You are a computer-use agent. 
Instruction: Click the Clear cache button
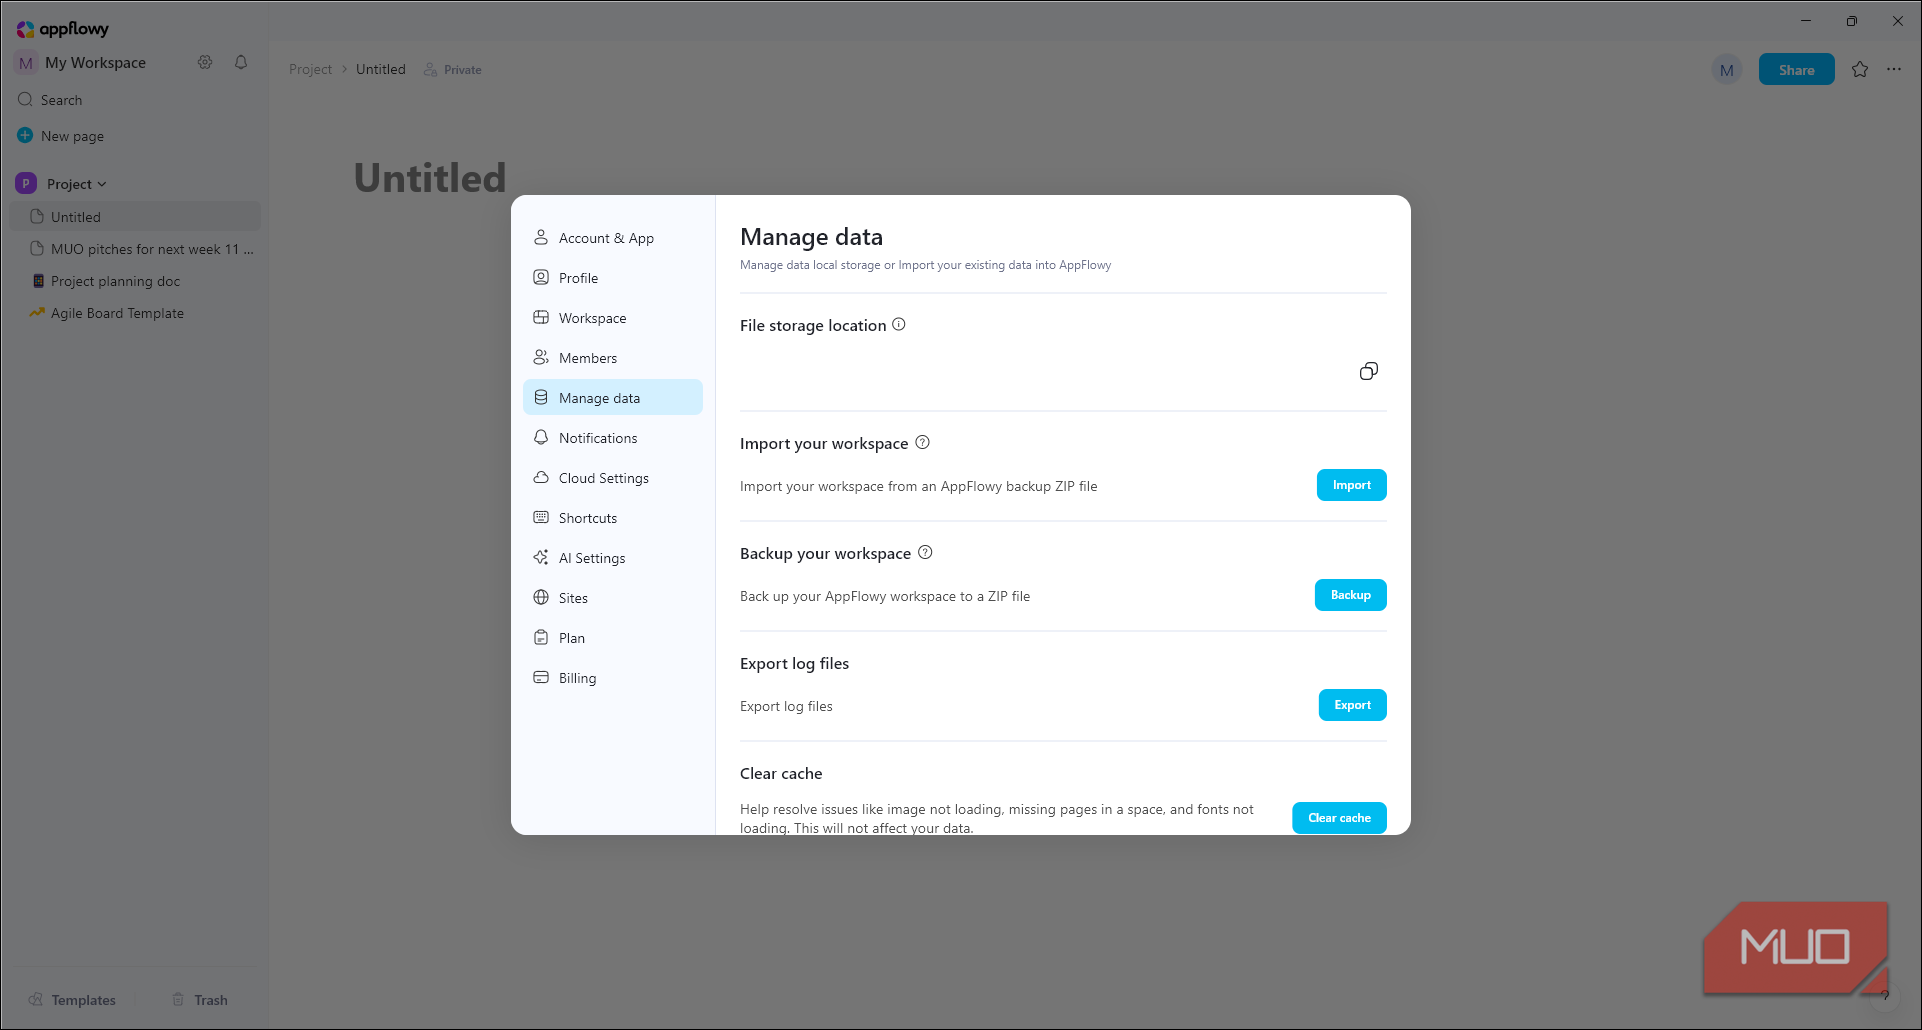1340,818
